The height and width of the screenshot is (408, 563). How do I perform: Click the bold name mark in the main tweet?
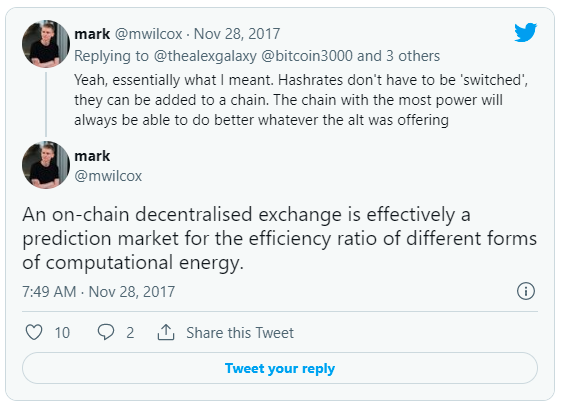(x=92, y=156)
